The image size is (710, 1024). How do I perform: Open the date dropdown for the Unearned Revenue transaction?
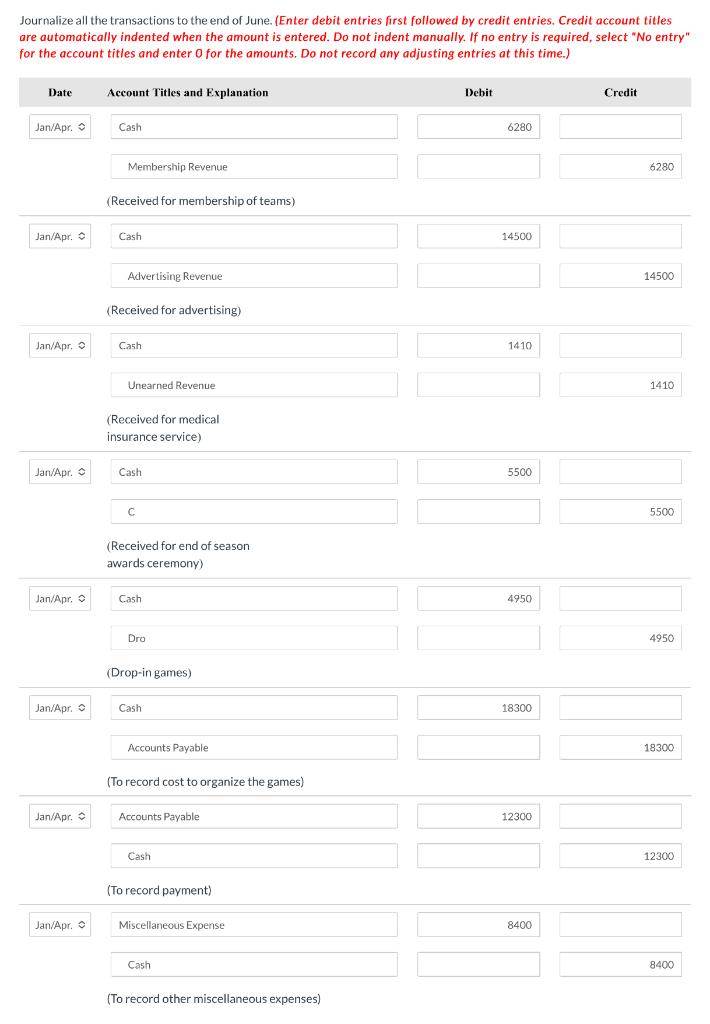[60, 345]
